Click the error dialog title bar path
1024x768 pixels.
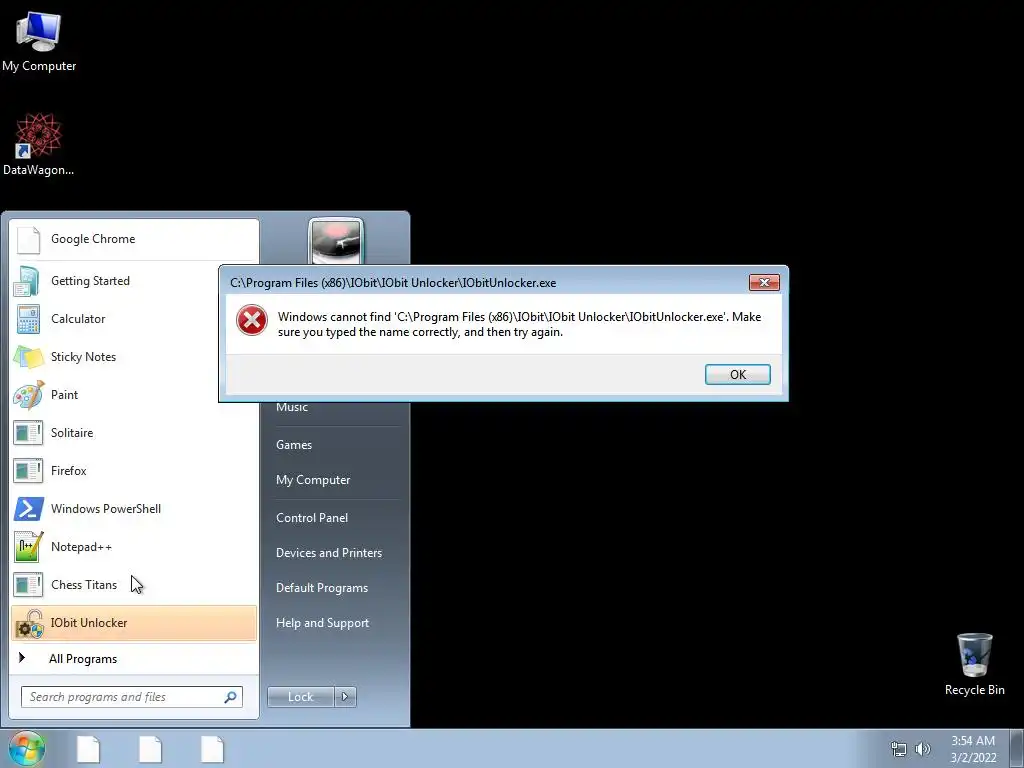click(393, 283)
